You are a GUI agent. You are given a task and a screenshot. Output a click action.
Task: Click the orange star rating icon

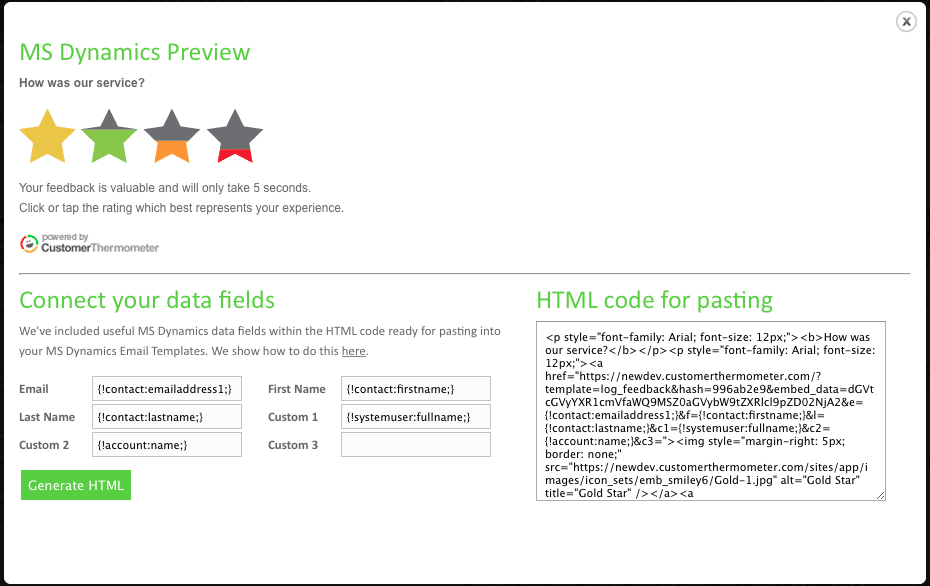(172, 136)
